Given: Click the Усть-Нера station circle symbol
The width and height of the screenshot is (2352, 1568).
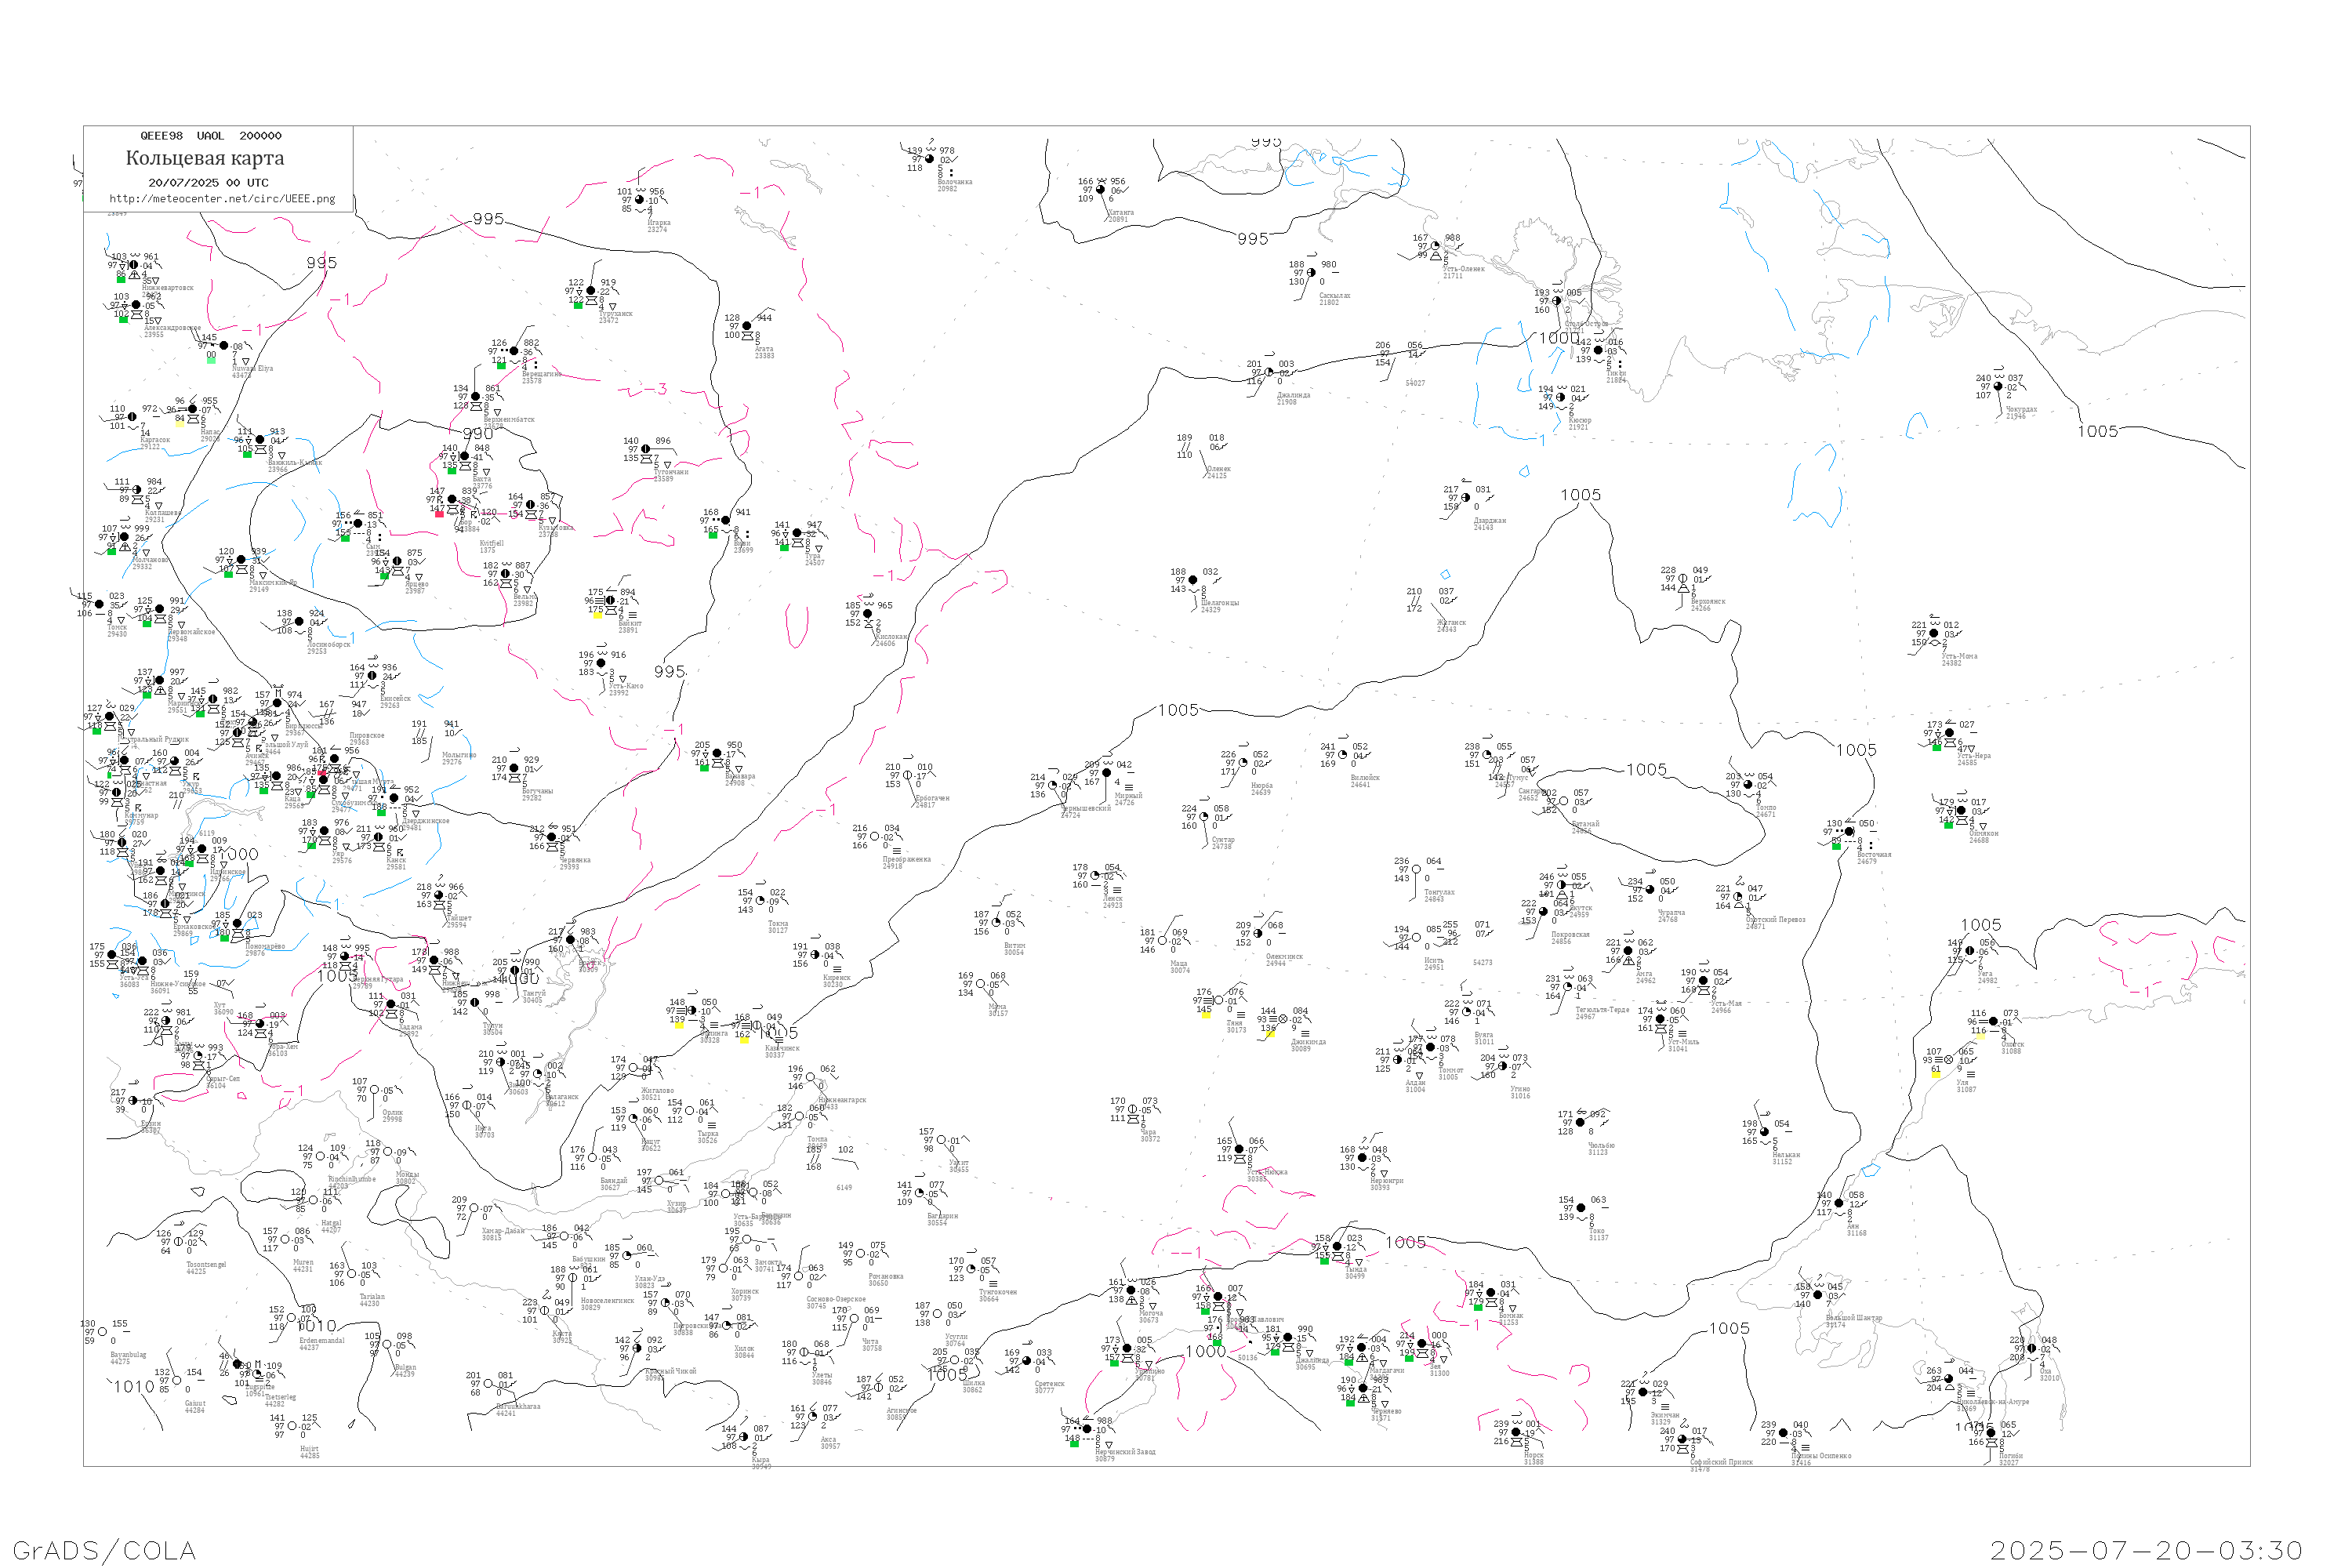Looking at the screenshot, I should point(1949,734).
